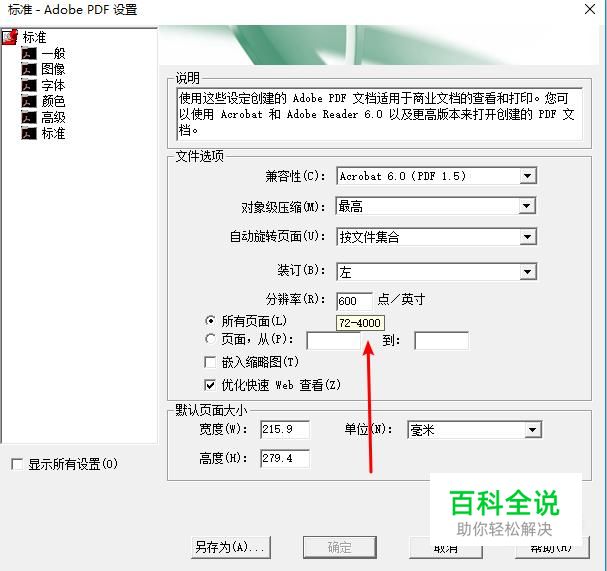This screenshot has height=571, width=607.
Task: Enable the 嵌入缩略图 checkbox
Action: 210,362
